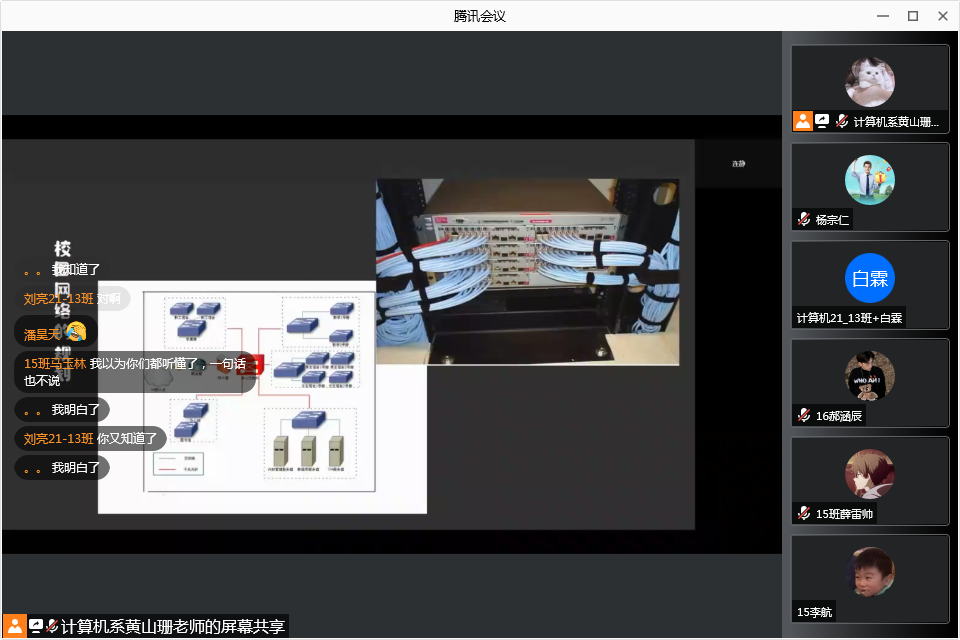Click the muted microphone icon beside 杨宗仁
960x640 pixels.
pyautogui.click(x=804, y=219)
